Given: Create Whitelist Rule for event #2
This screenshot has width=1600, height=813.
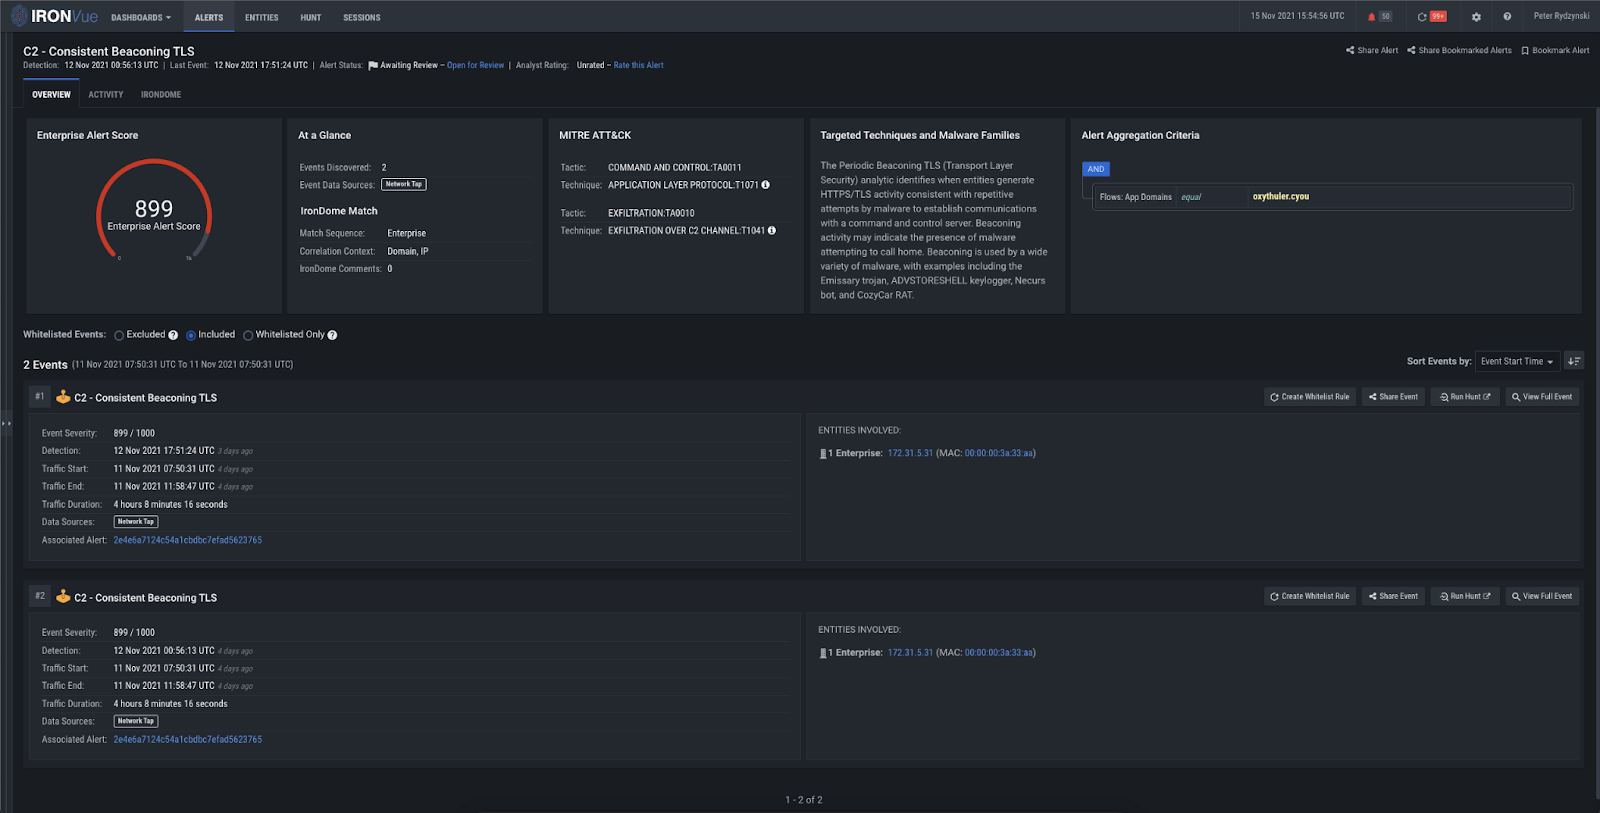Looking at the screenshot, I should (x=1309, y=596).
